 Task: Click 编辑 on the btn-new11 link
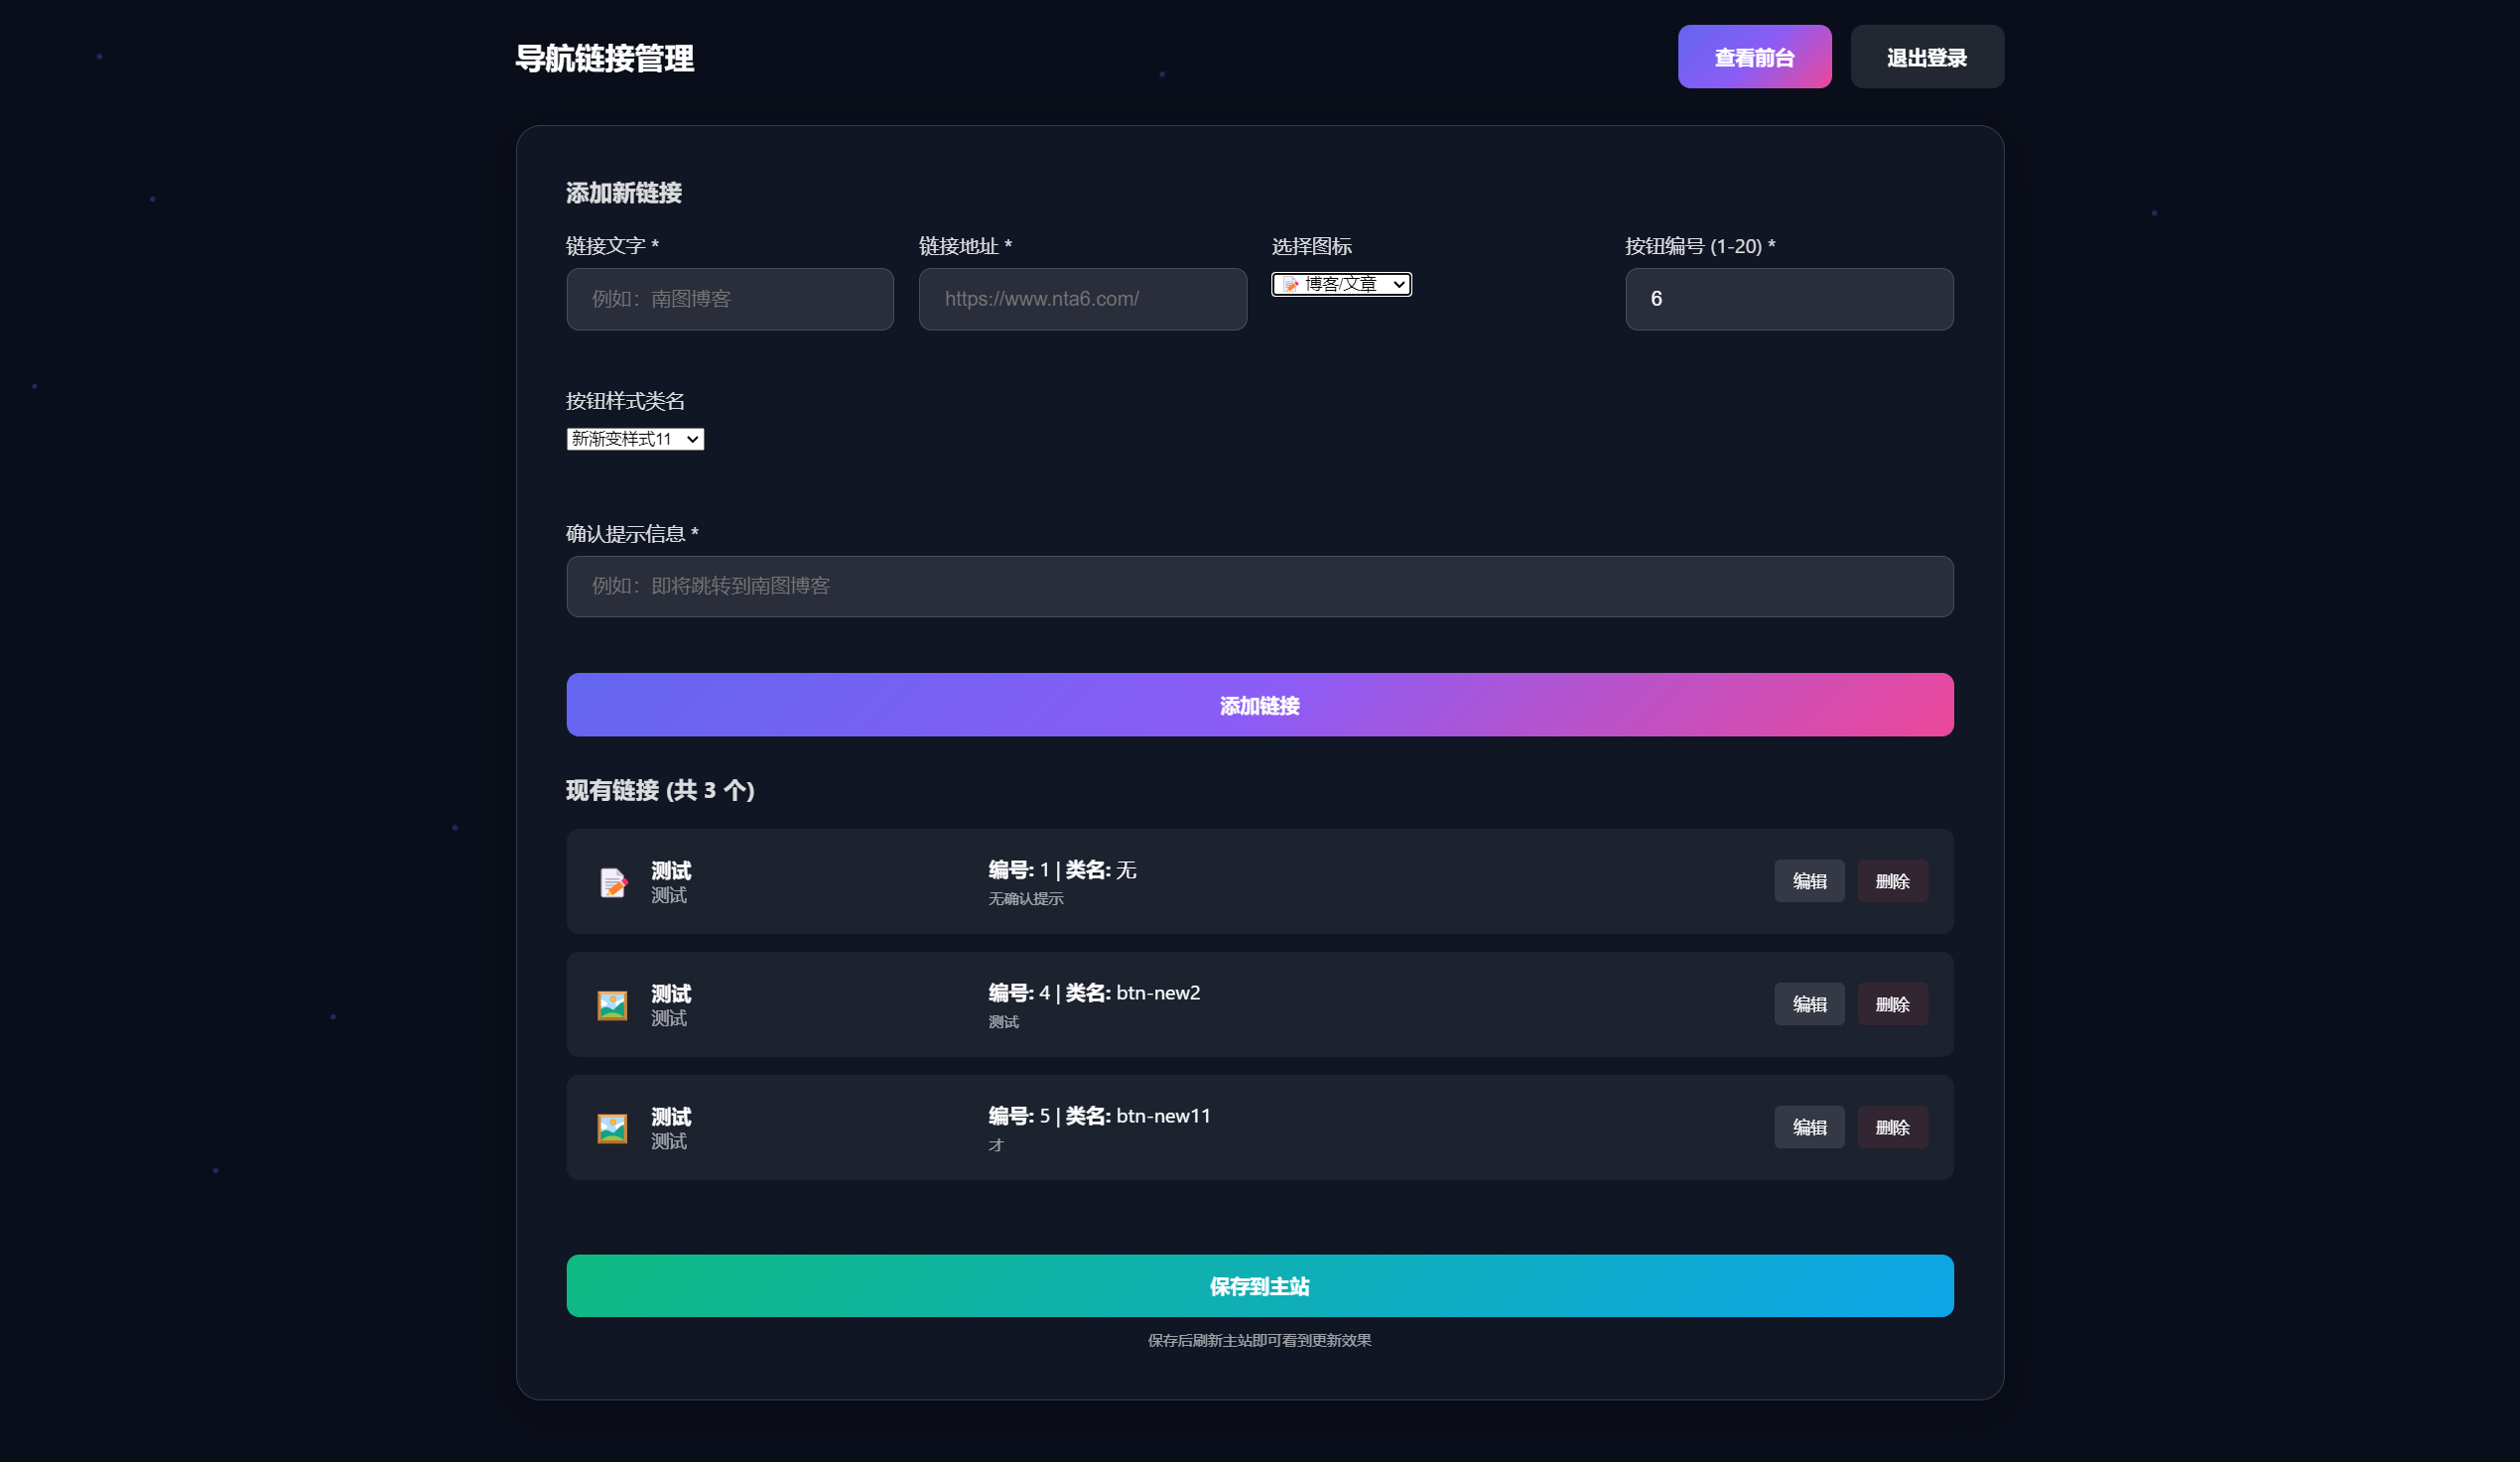(x=1809, y=1127)
